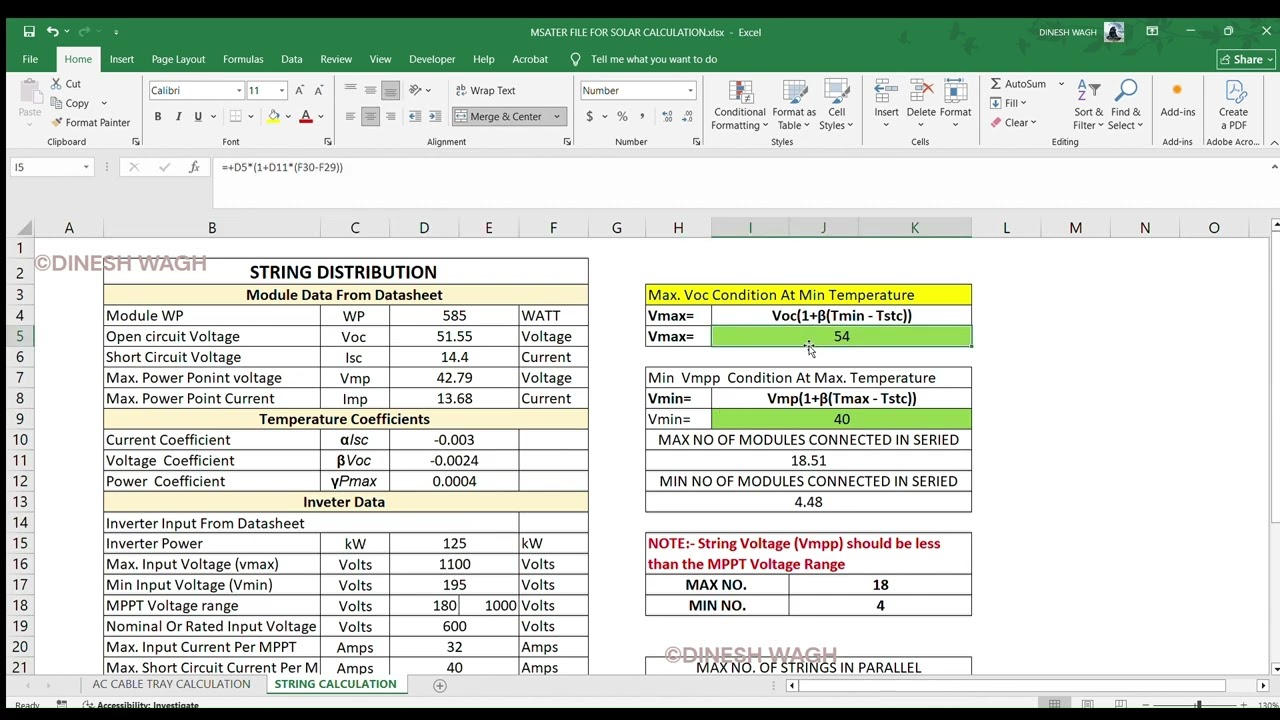Switch to the Page Layout tab
The height and width of the screenshot is (720, 1280).
coord(178,59)
